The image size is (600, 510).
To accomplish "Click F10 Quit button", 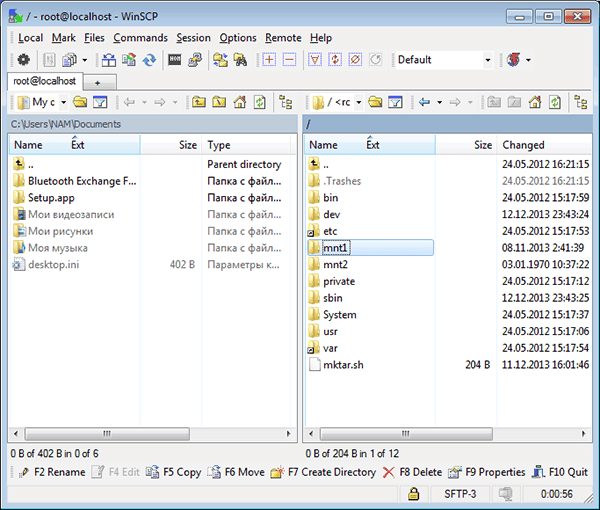I will coord(560,472).
